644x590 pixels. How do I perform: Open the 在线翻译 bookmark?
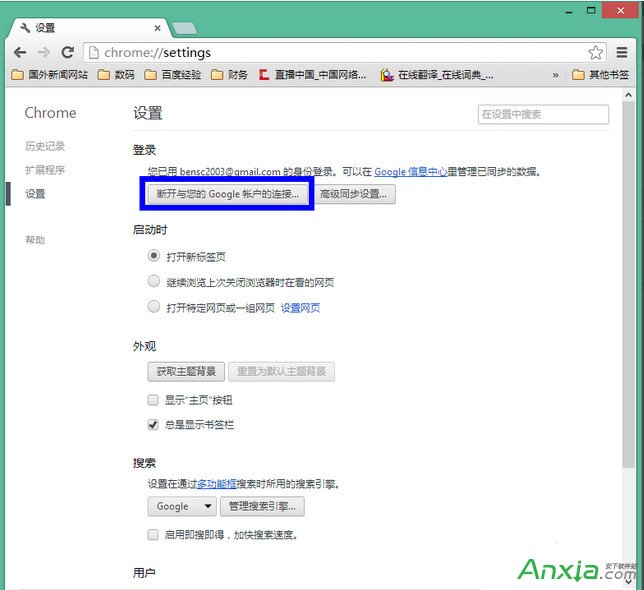[x=437, y=75]
